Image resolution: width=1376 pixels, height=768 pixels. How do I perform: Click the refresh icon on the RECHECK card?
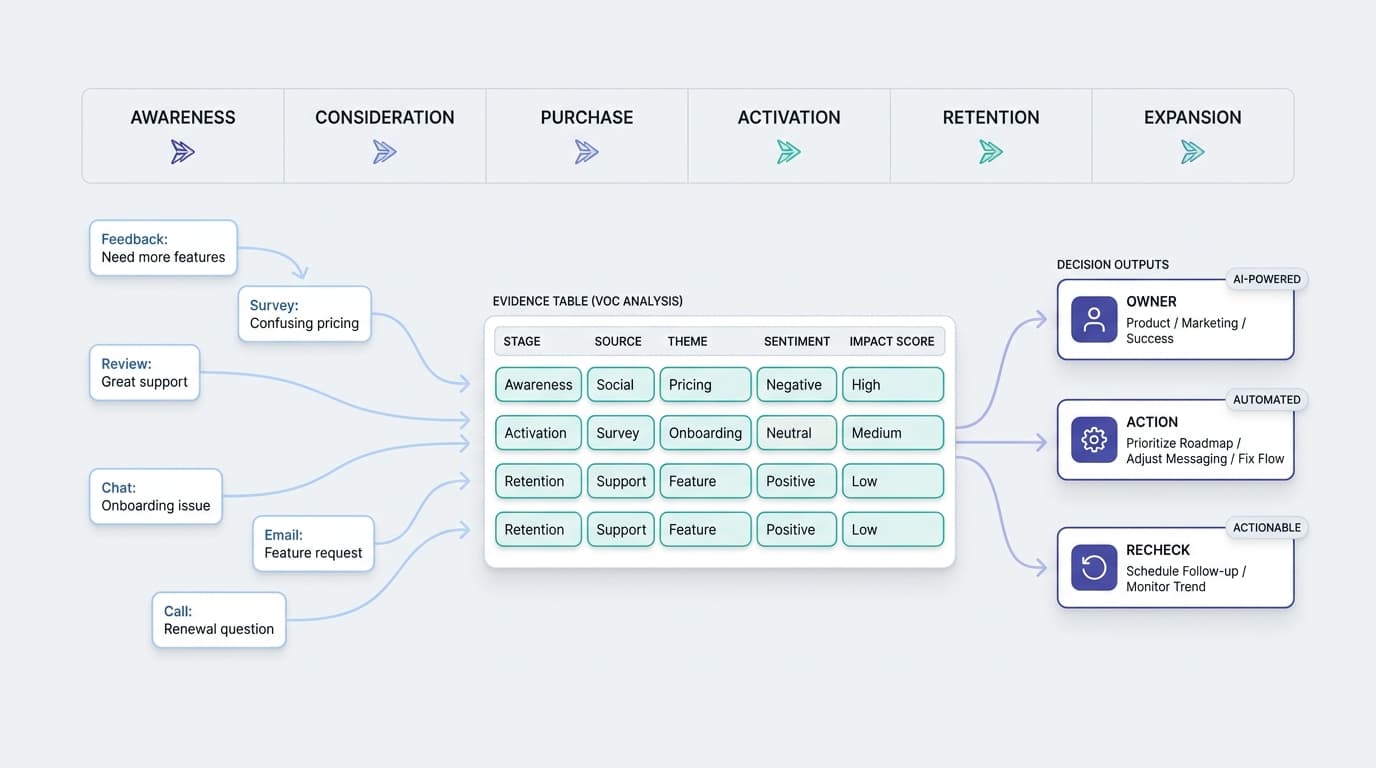1094,568
